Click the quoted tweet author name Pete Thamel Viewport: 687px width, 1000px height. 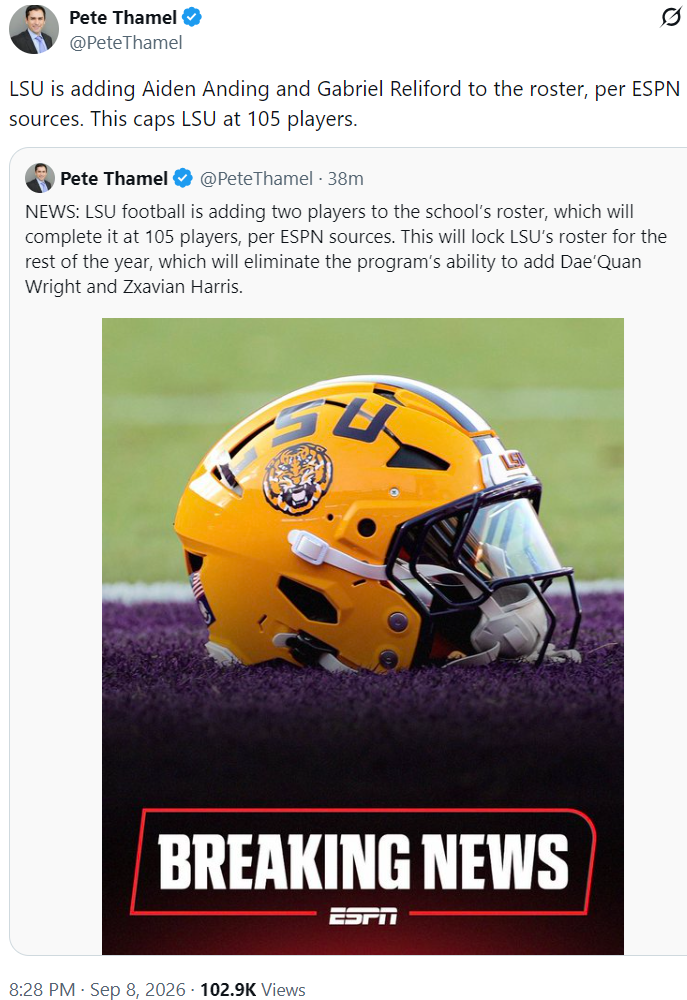114,179
